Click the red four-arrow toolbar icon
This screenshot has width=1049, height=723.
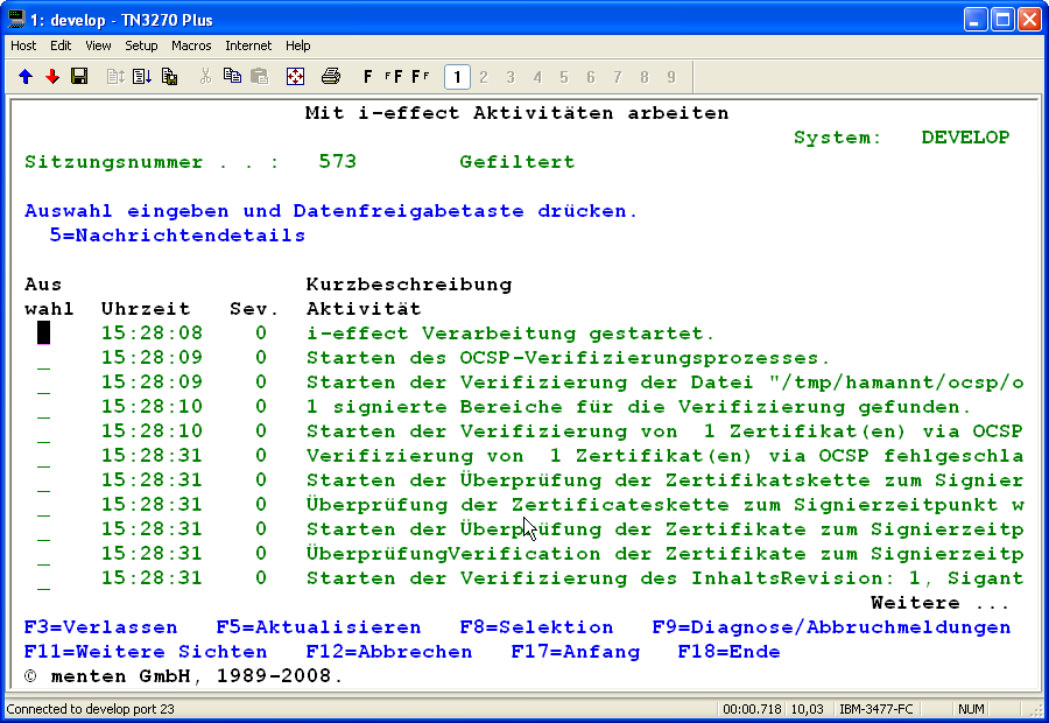(295, 77)
